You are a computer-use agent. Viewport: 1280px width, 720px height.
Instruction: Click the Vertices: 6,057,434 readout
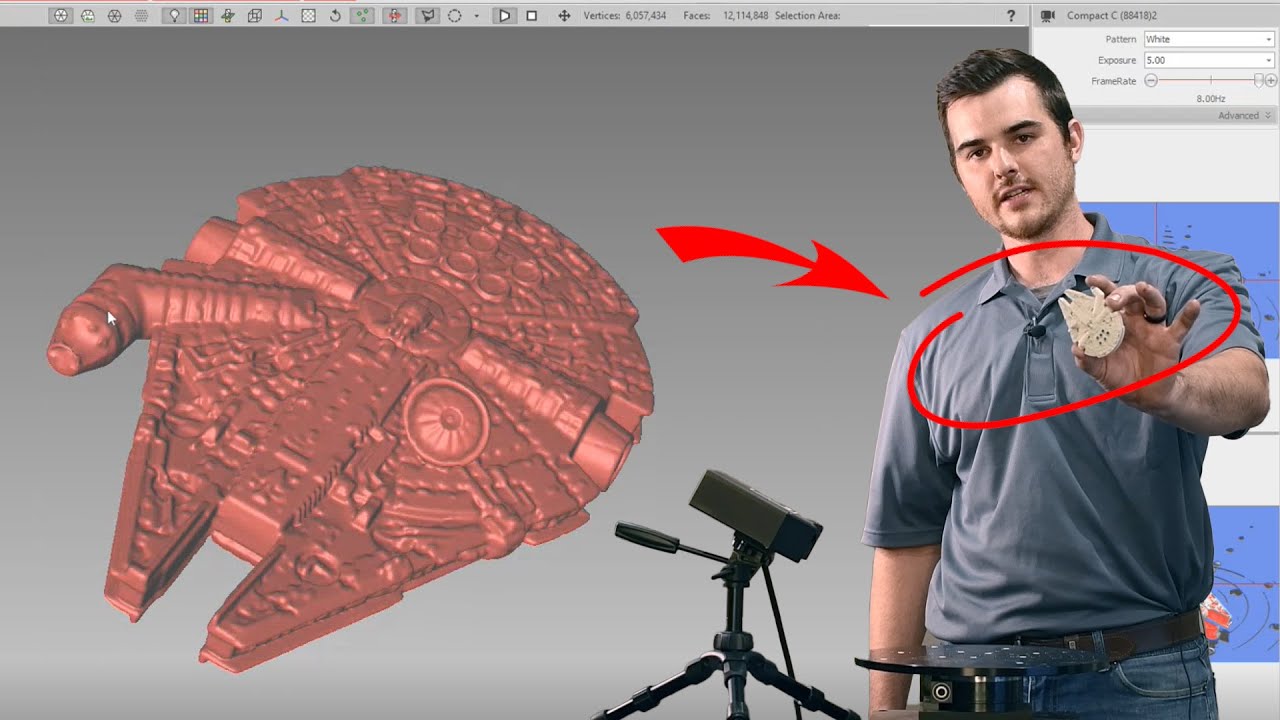[626, 16]
